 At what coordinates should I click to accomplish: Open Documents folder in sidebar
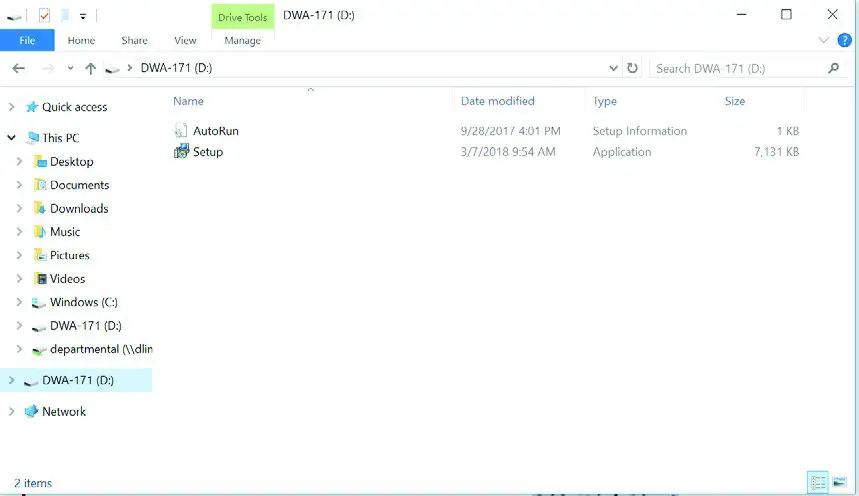point(79,185)
